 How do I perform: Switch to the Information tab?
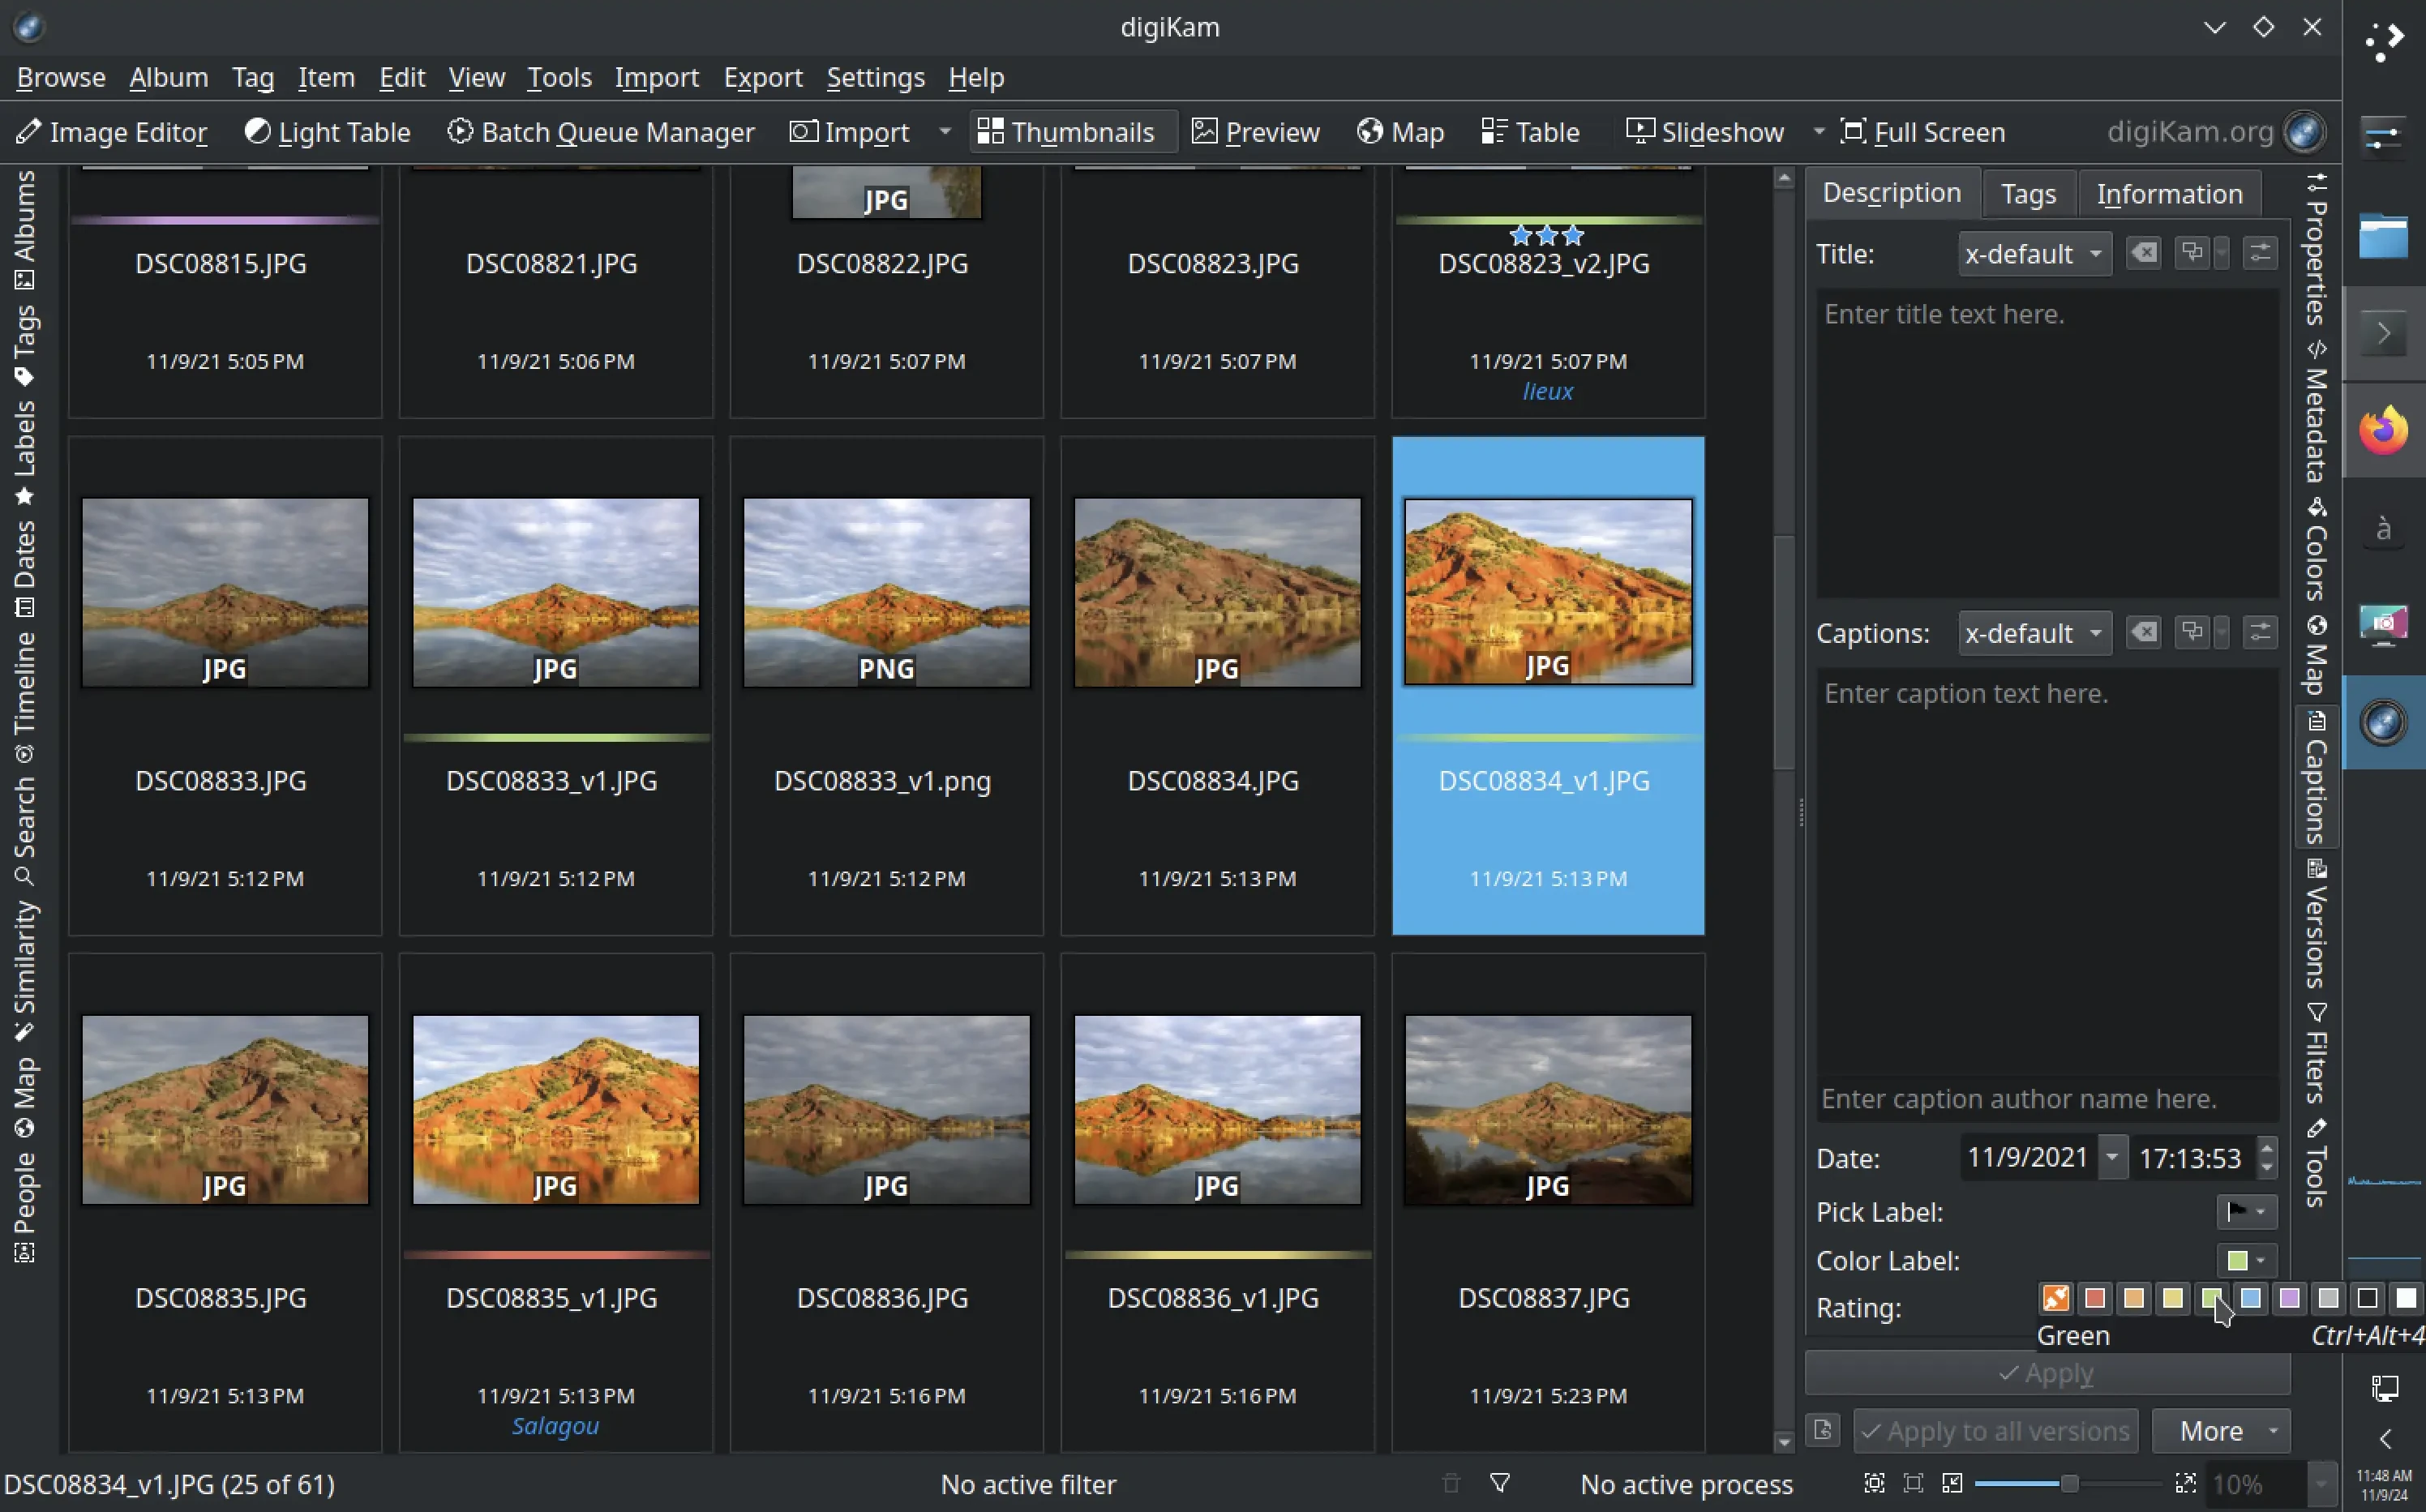tap(2170, 193)
